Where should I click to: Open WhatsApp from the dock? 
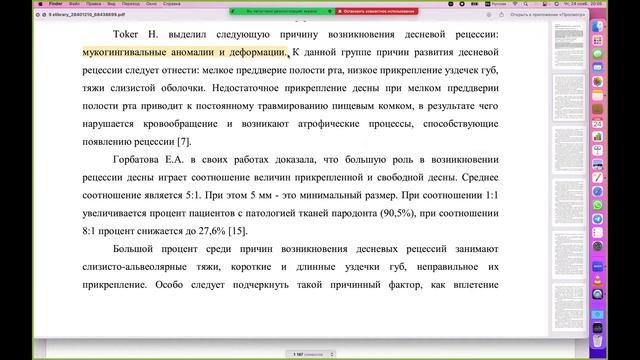(x=597, y=205)
